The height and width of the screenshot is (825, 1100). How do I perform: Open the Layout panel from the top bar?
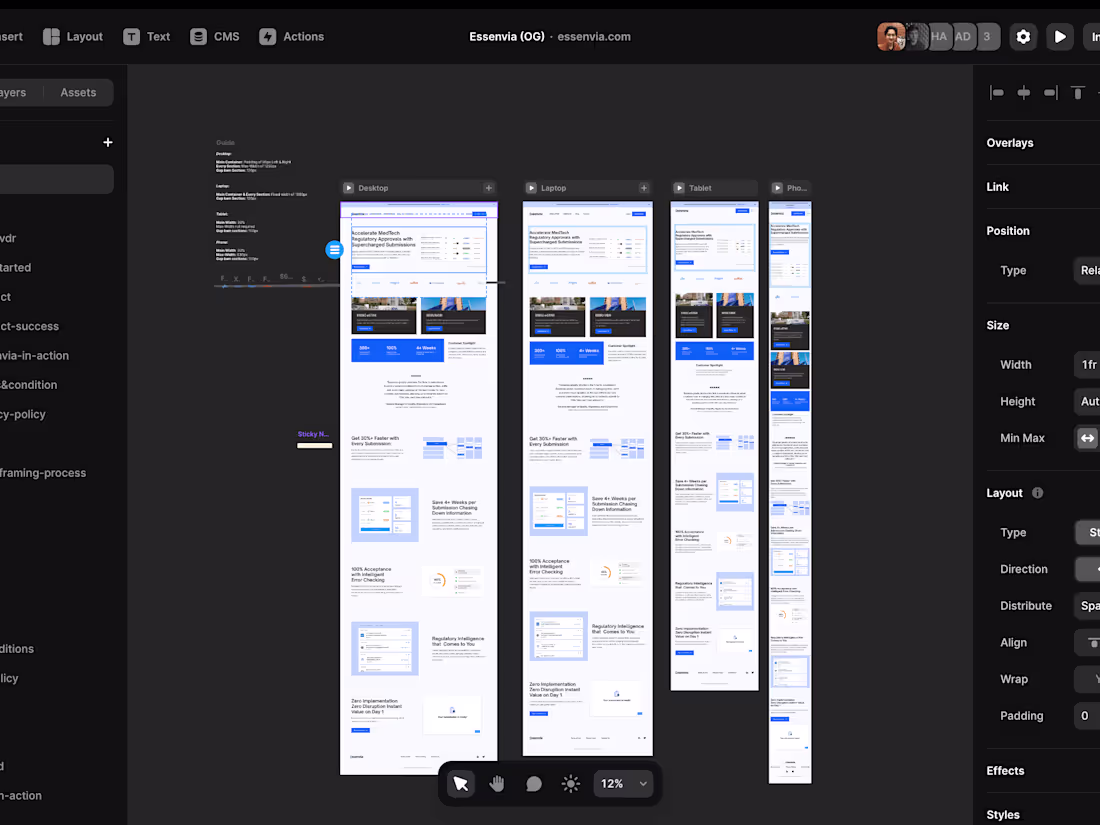point(72,36)
